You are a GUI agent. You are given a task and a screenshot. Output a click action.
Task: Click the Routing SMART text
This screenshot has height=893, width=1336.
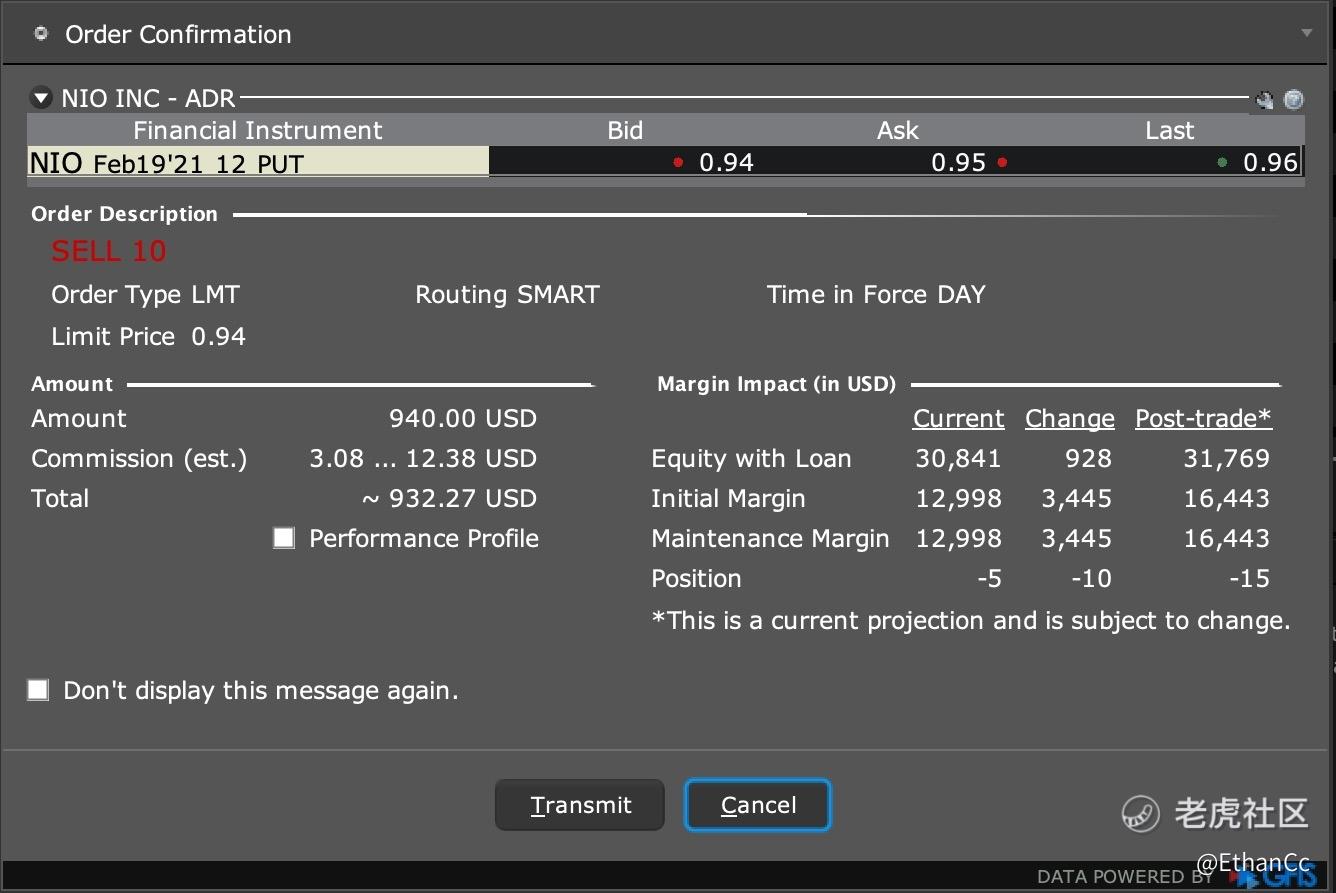pos(507,295)
